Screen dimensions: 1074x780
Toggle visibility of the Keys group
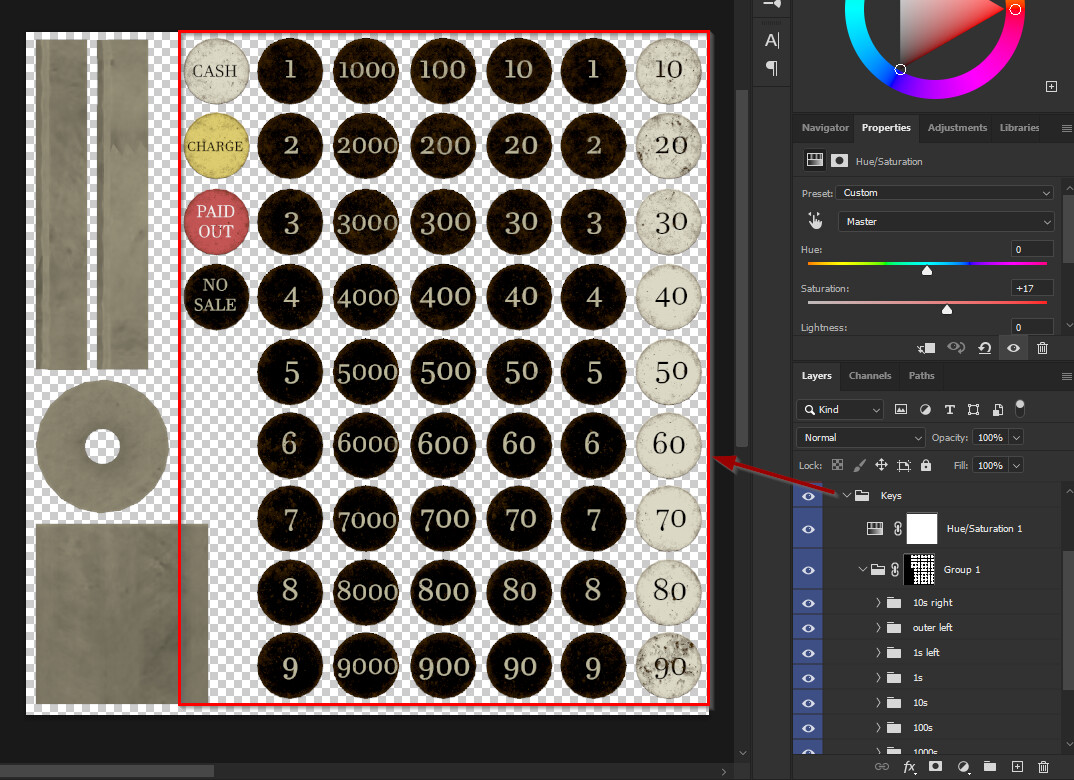pos(807,495)
